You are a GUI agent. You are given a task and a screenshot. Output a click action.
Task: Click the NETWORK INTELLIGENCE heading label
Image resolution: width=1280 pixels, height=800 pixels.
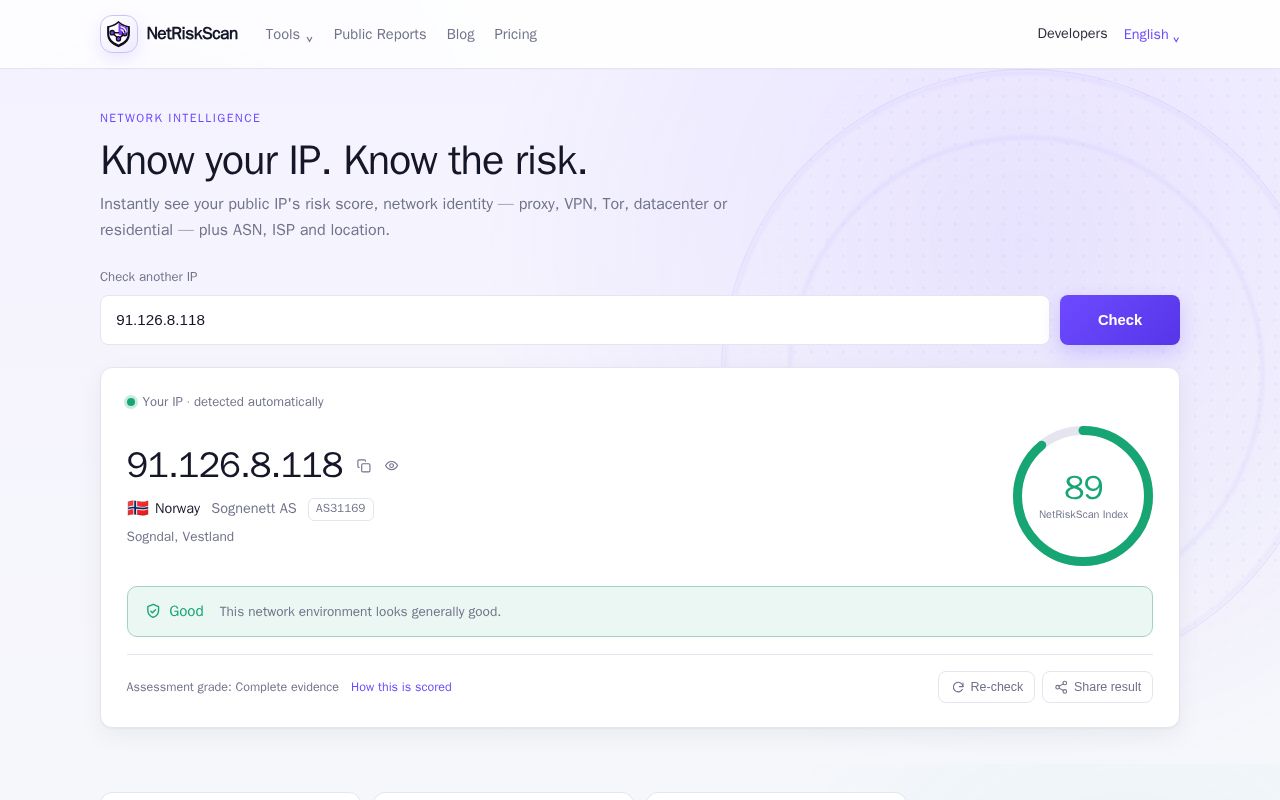(x=180, y=118)
